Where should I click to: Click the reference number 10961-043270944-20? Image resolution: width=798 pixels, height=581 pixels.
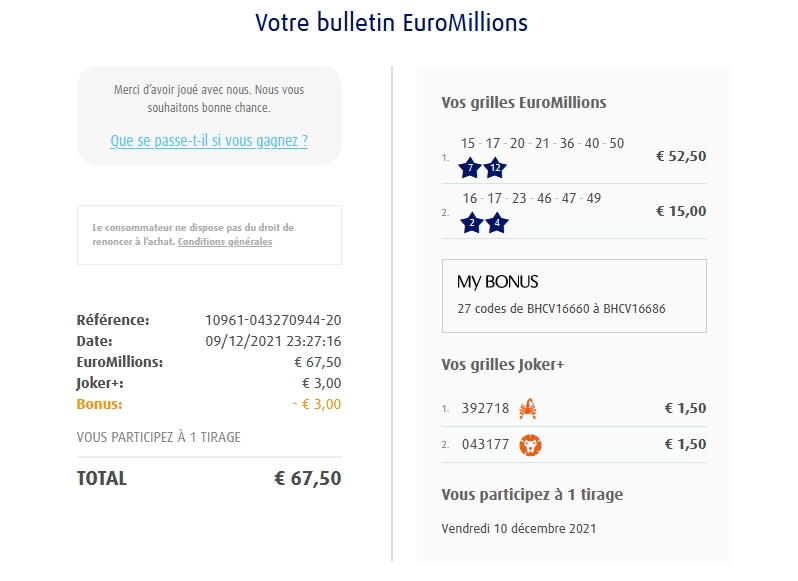(x=273, y=320)
